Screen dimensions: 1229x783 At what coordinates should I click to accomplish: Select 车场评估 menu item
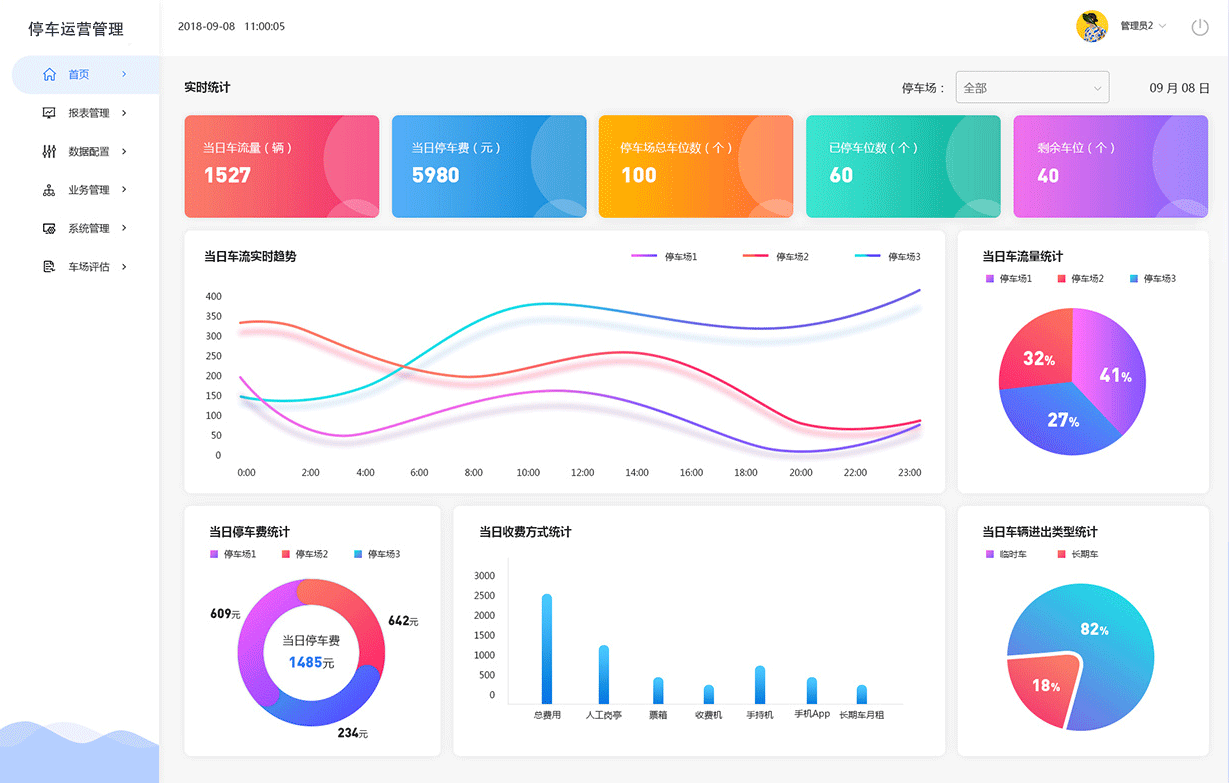88,267
